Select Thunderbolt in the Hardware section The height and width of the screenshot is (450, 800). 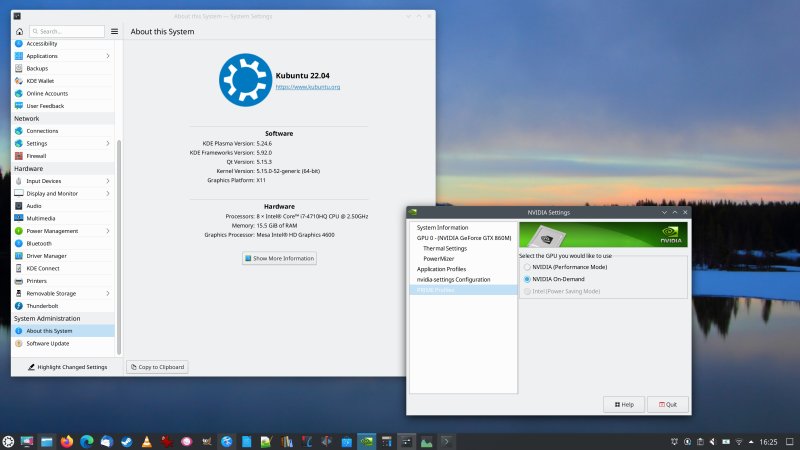[42, 306]
